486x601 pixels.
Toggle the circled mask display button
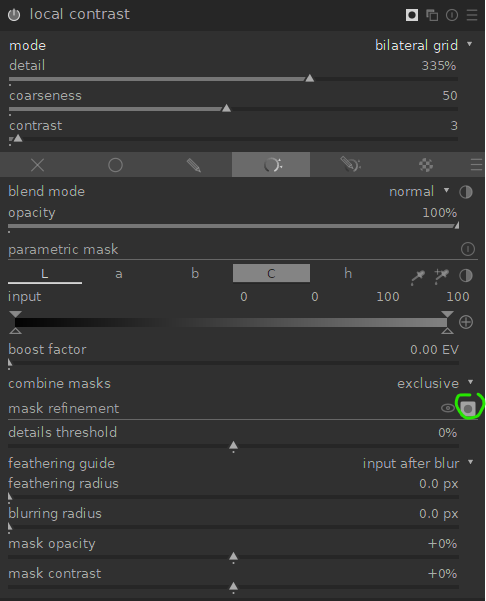point(468,409)
